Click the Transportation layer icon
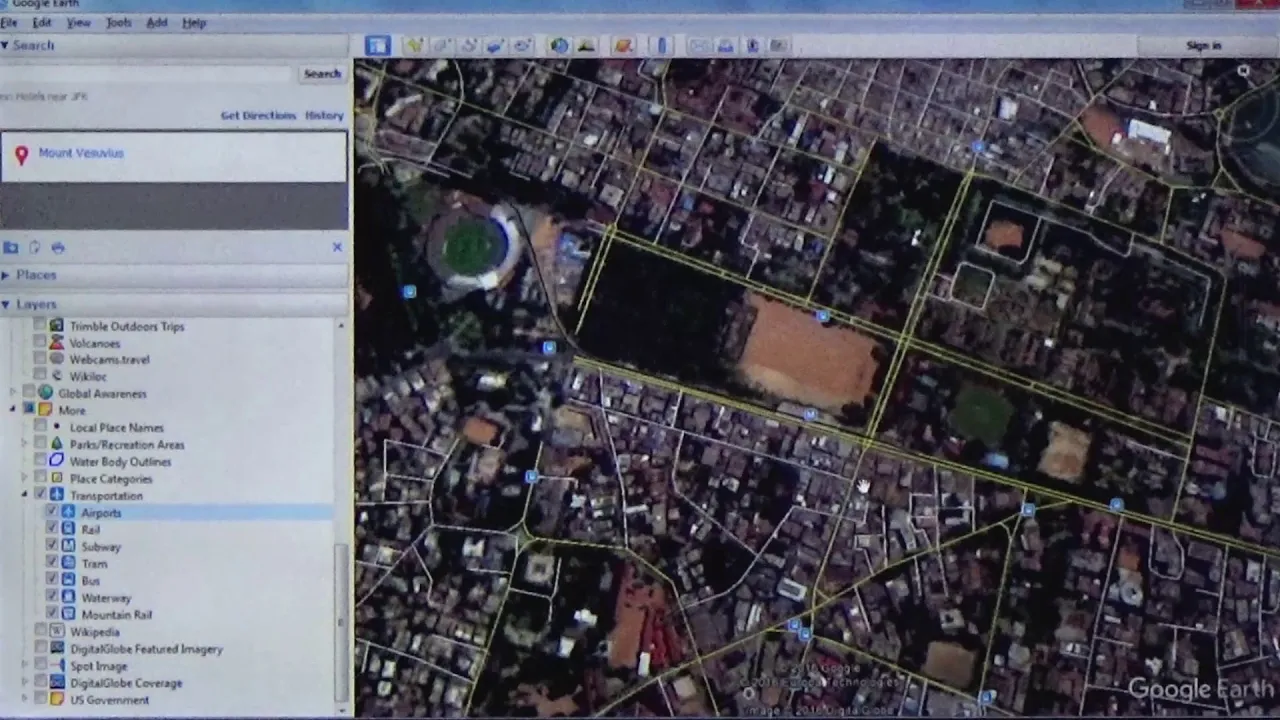The width and height of the screenshot is (1280, 720). (57, 495)
